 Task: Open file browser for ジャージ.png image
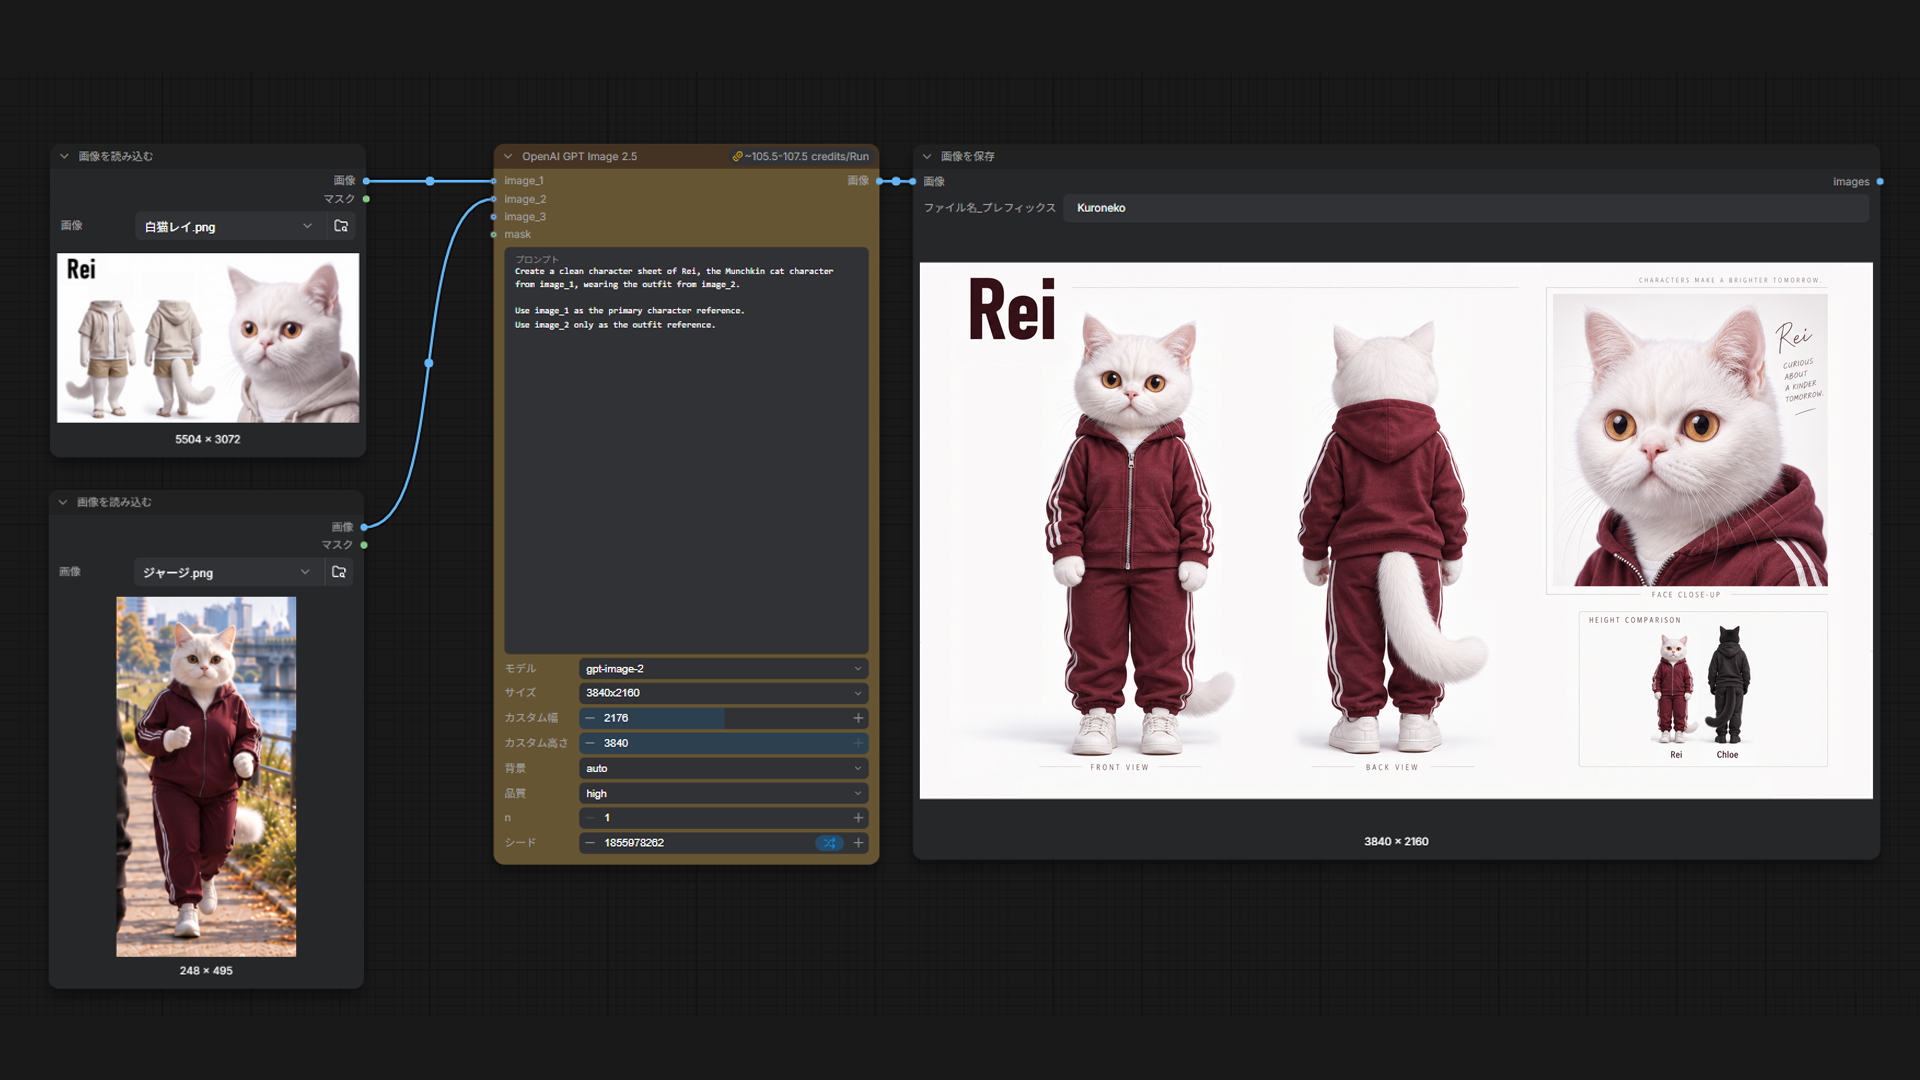tap(339, 572)
